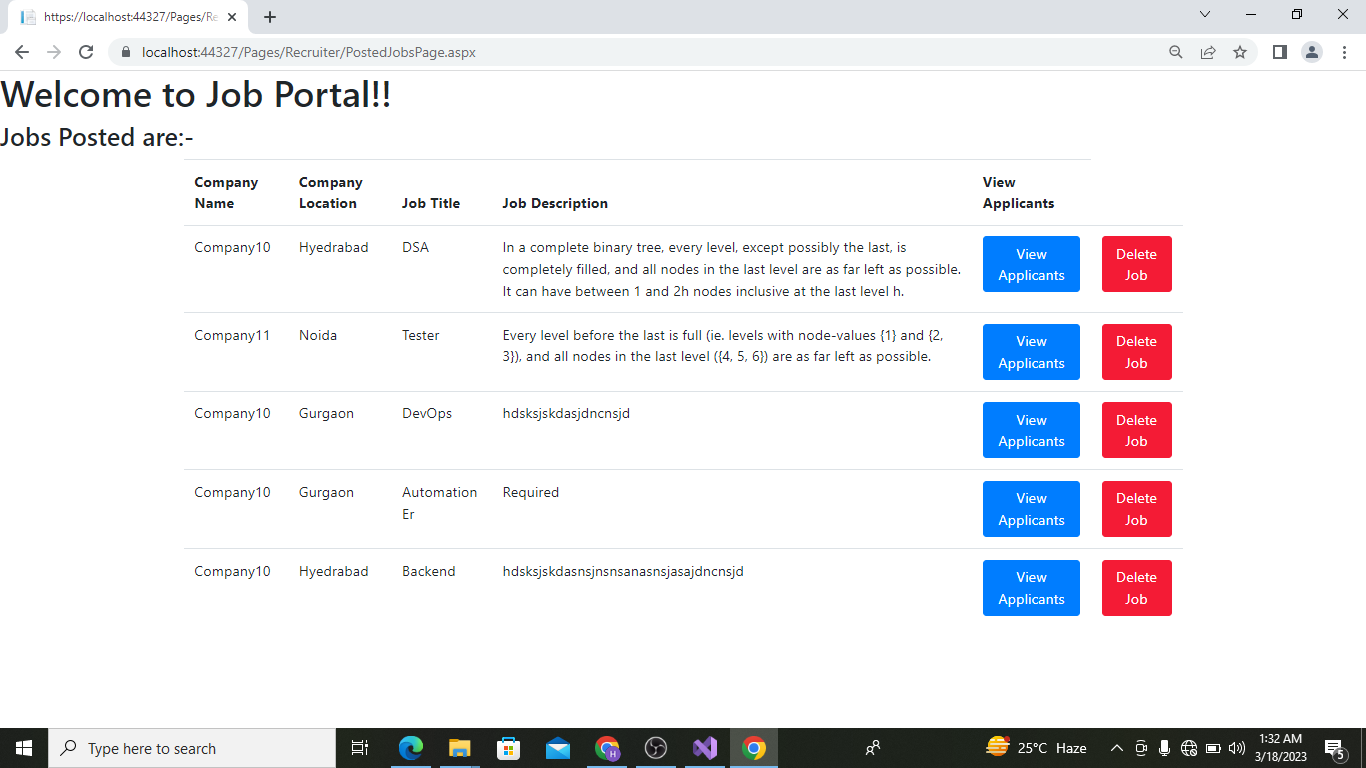Open the Chrome side panel
This screenshot has width=1366, height=768.
1279,52
